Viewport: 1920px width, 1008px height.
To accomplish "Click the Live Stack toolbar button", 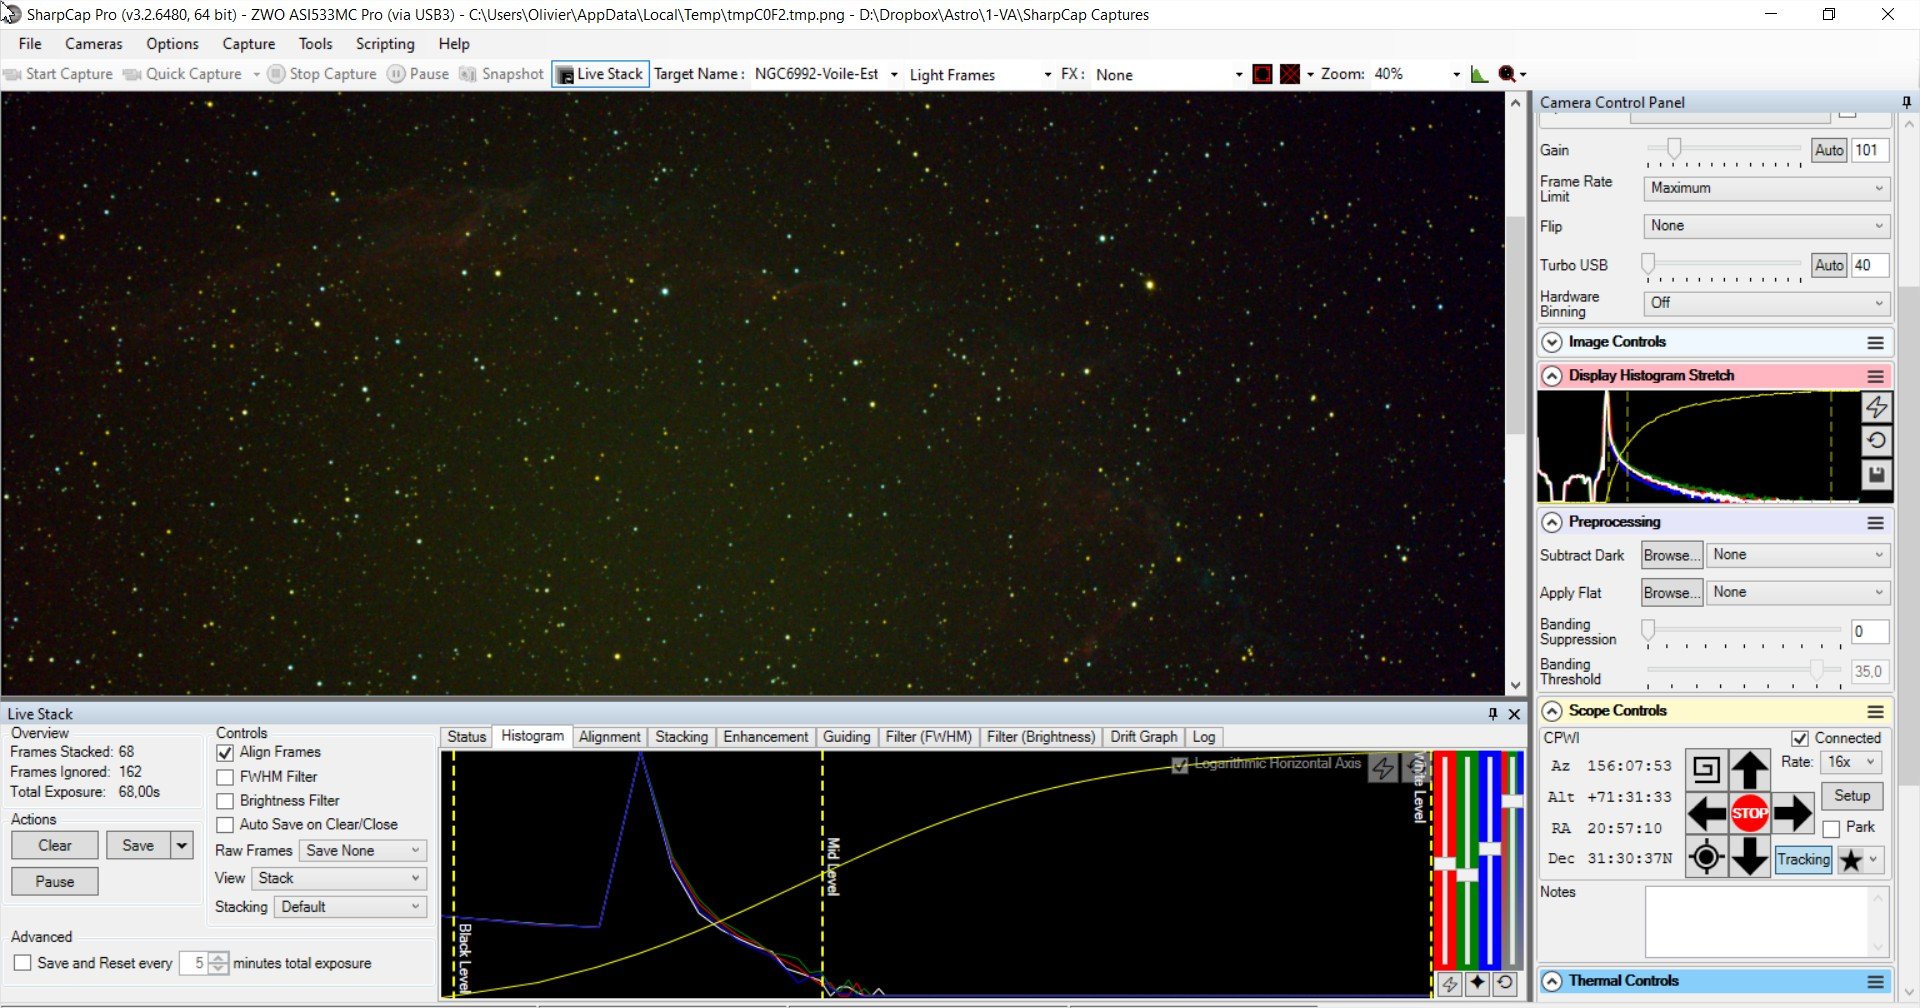I will click(600, 74).
